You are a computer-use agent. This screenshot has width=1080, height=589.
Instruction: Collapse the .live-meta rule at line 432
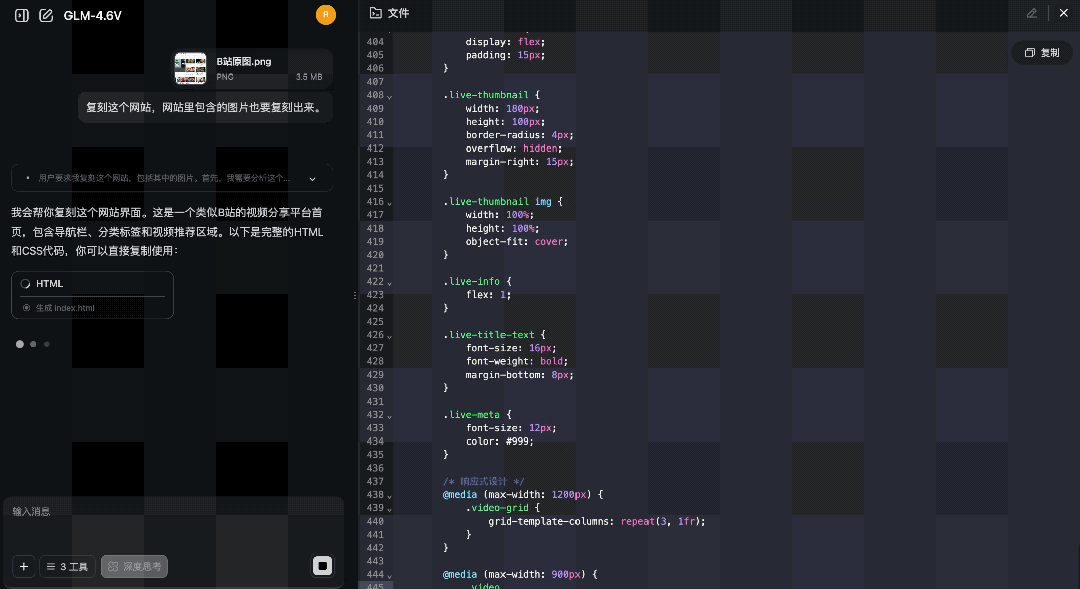click(x=389, y=415)
